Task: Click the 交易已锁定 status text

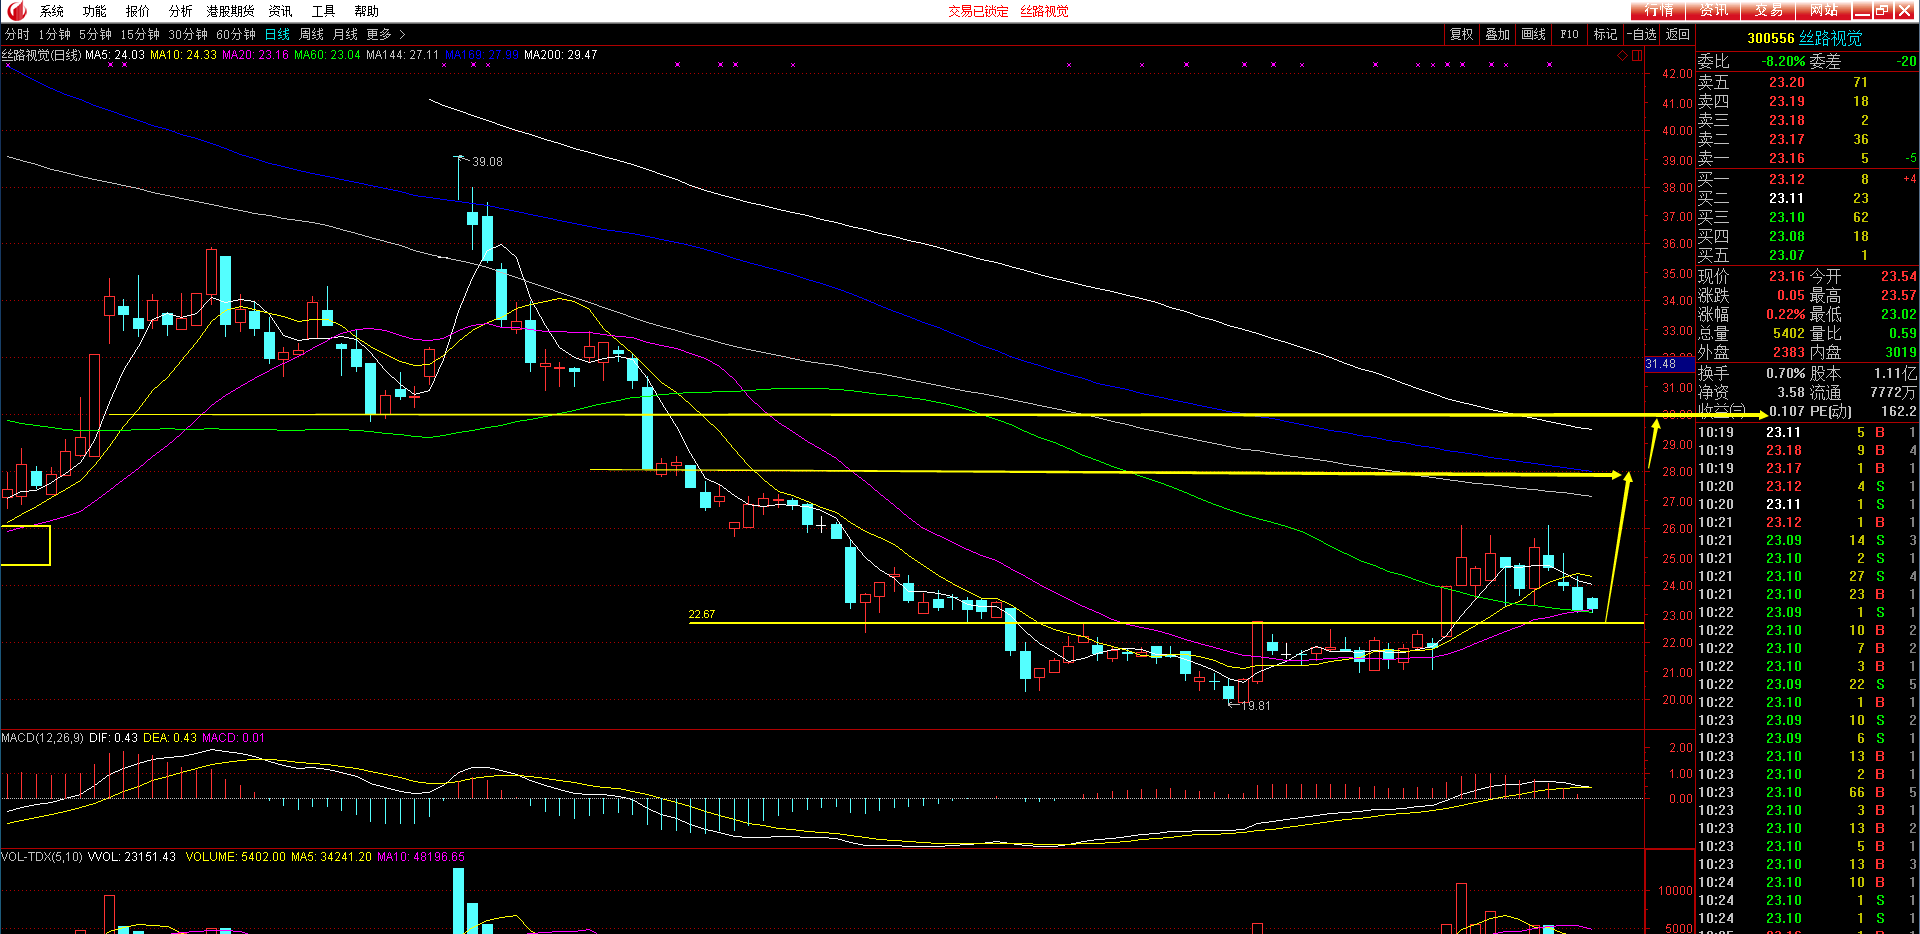Action: tap(978, 12)
